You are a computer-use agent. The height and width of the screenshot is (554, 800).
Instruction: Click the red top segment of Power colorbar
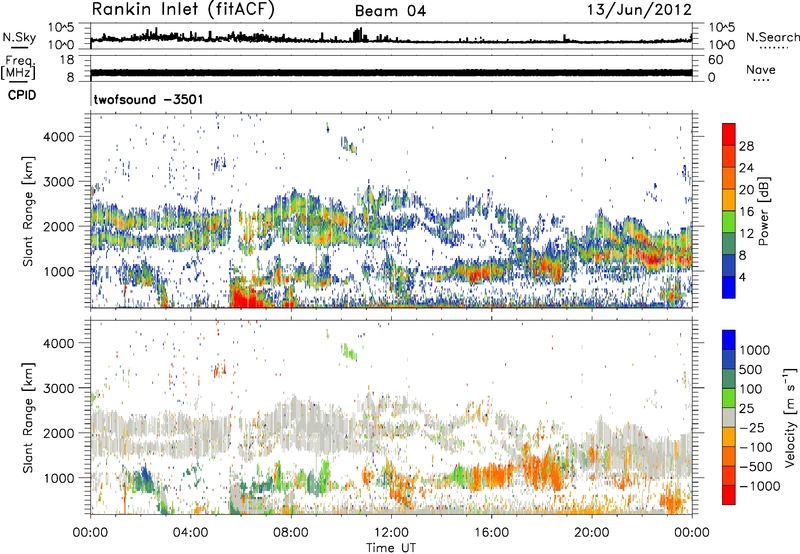[729, 135]
